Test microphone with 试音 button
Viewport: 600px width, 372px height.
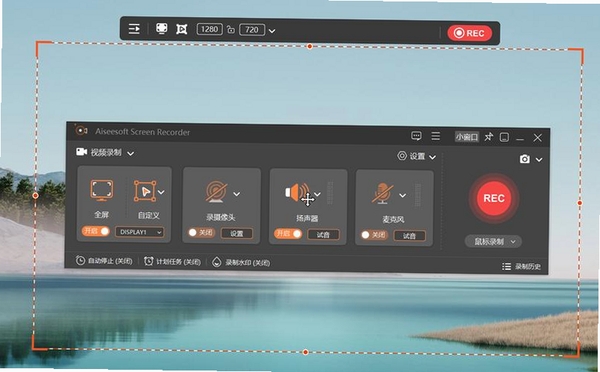(409, 236)
